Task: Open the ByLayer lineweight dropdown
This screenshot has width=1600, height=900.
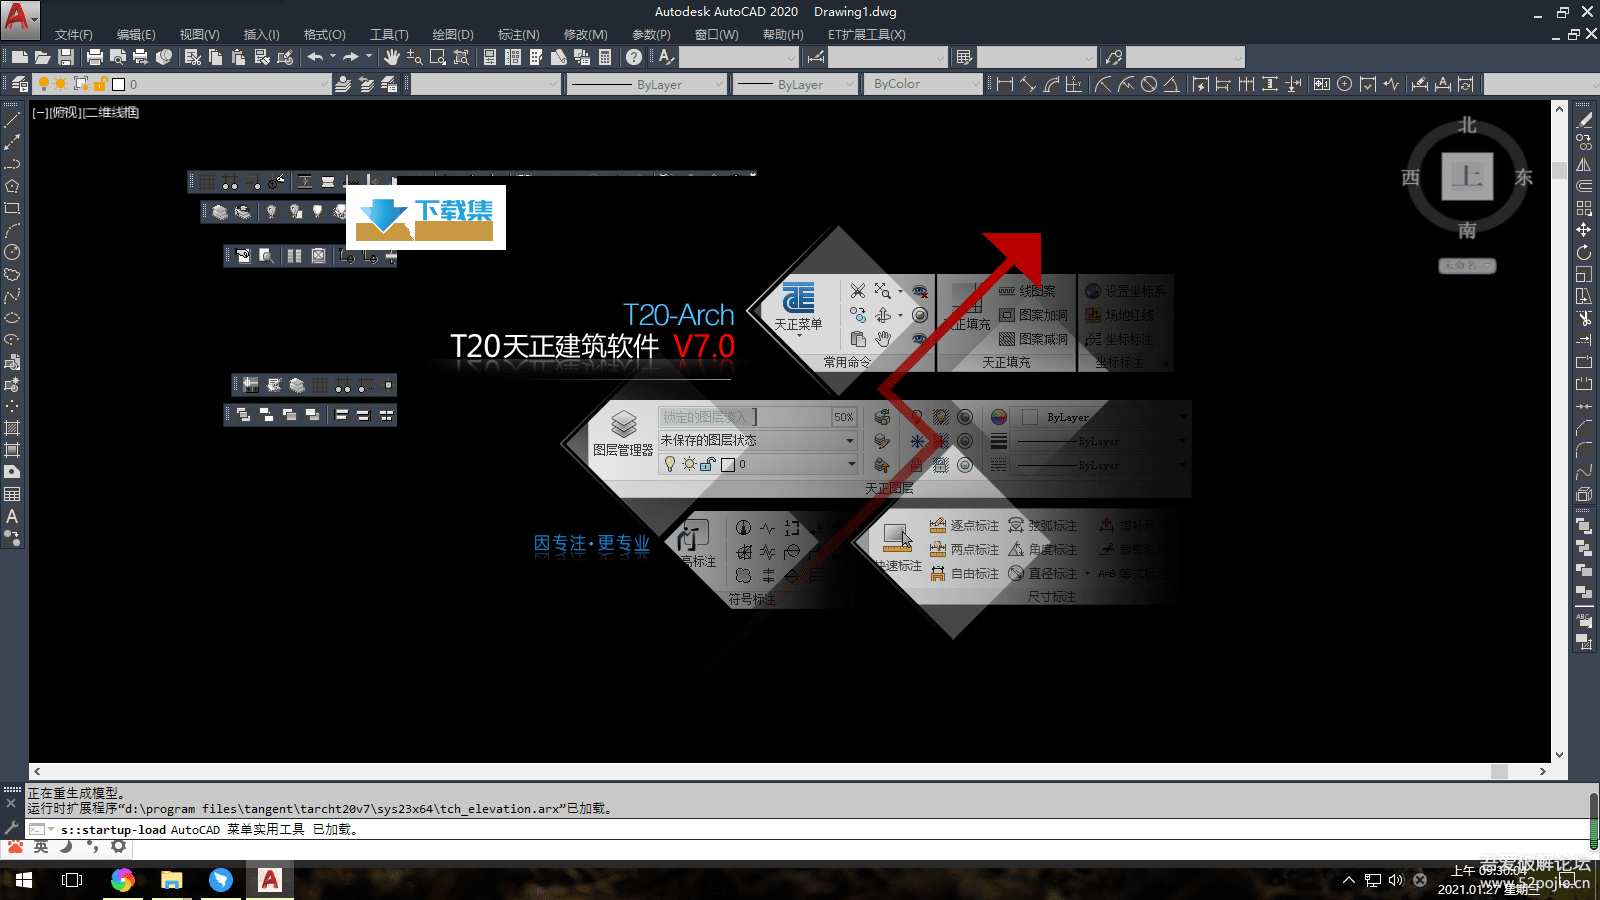Action: (x=796, y=84)
